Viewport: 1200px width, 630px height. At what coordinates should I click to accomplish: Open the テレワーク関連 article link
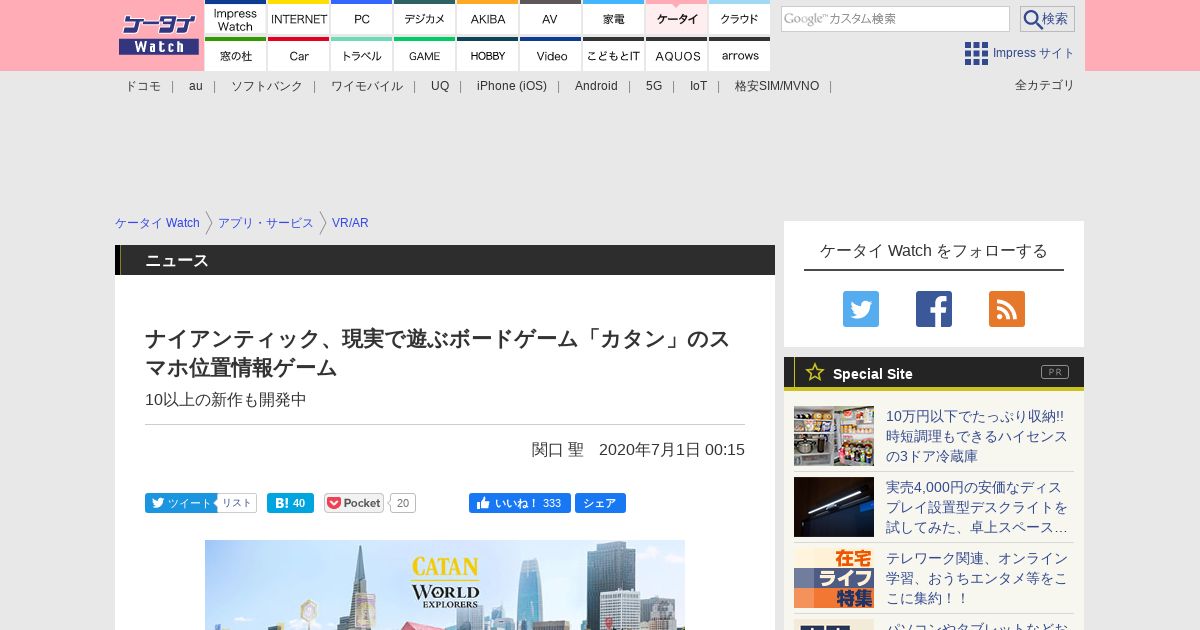click(x=977, y=578)
